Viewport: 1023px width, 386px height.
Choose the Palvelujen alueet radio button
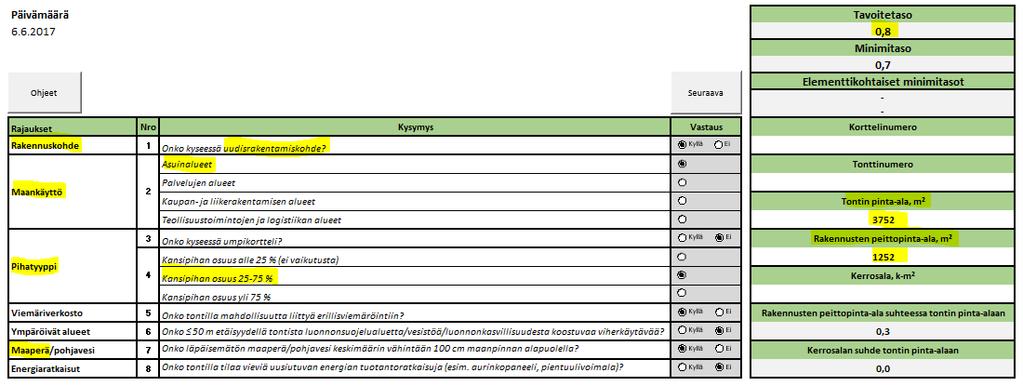coord(682,183)
